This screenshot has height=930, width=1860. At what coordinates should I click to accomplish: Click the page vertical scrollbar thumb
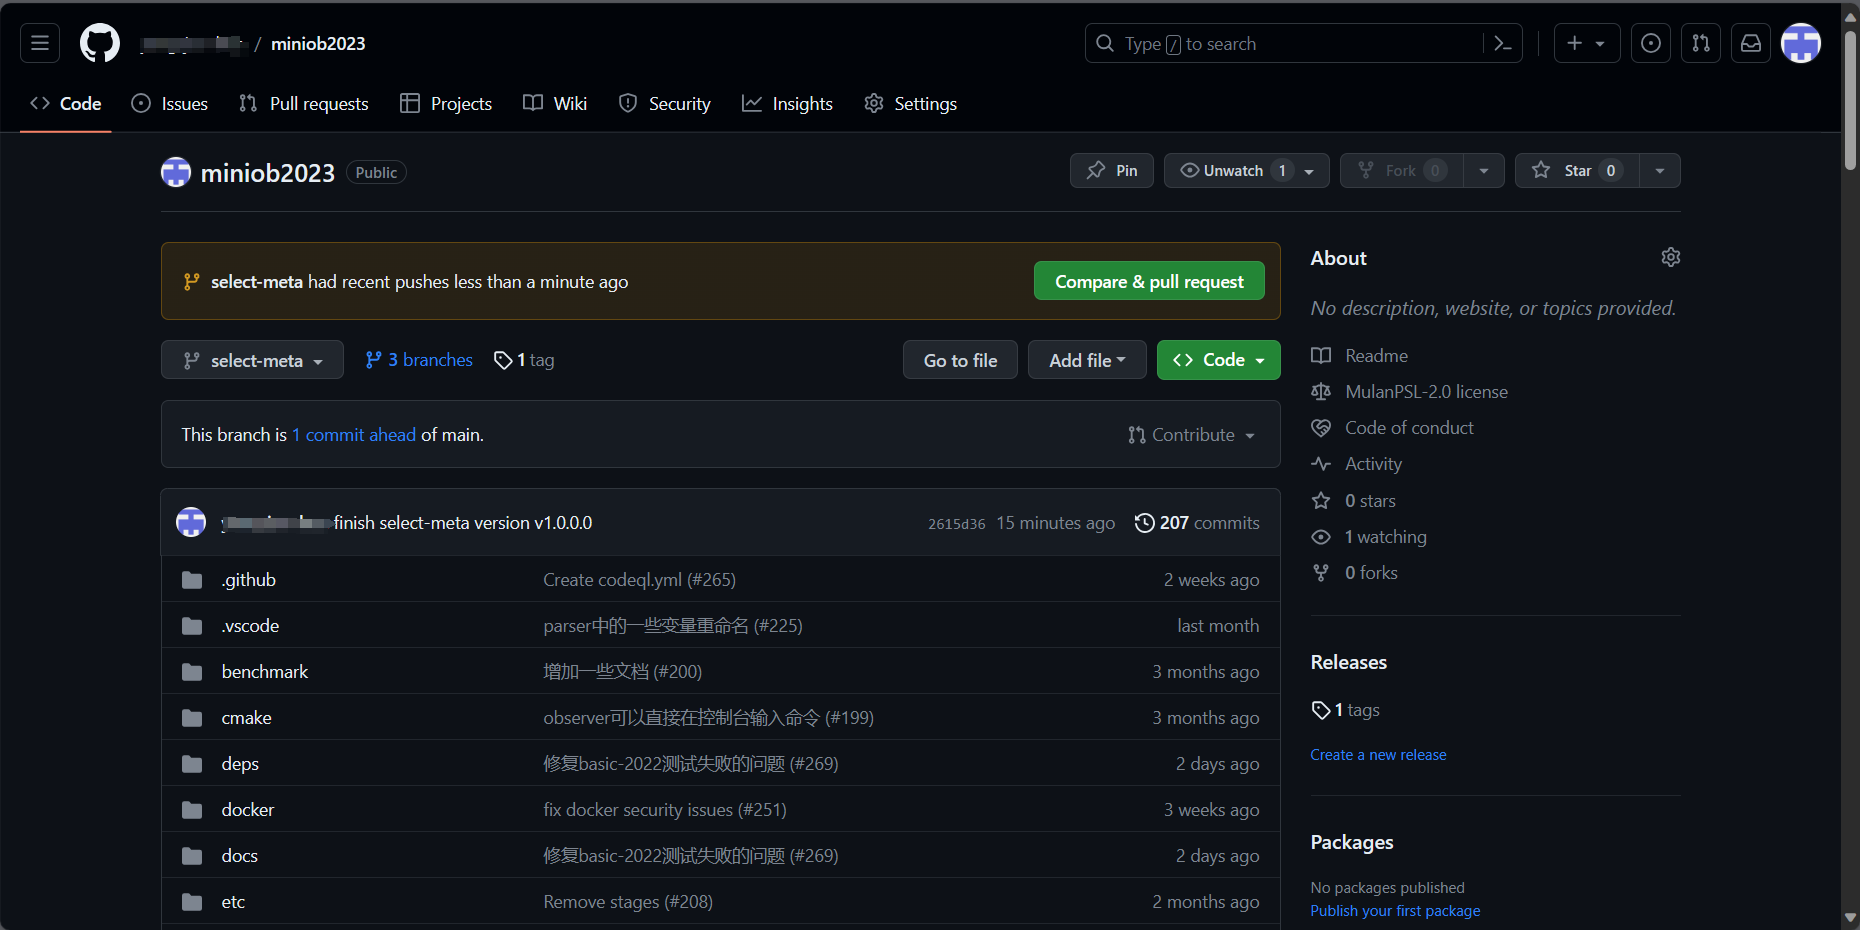1850,100
